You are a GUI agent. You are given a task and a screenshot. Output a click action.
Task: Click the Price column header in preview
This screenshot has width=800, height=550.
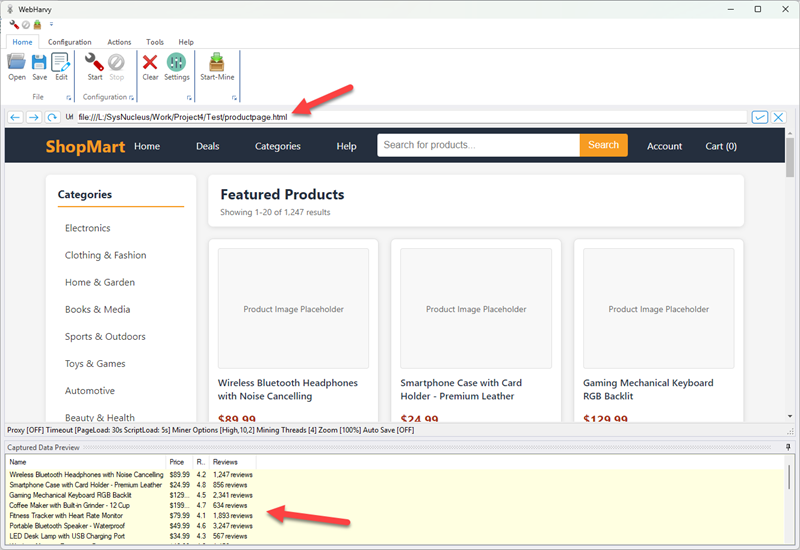pyautogui.click(x=177, y=462)
